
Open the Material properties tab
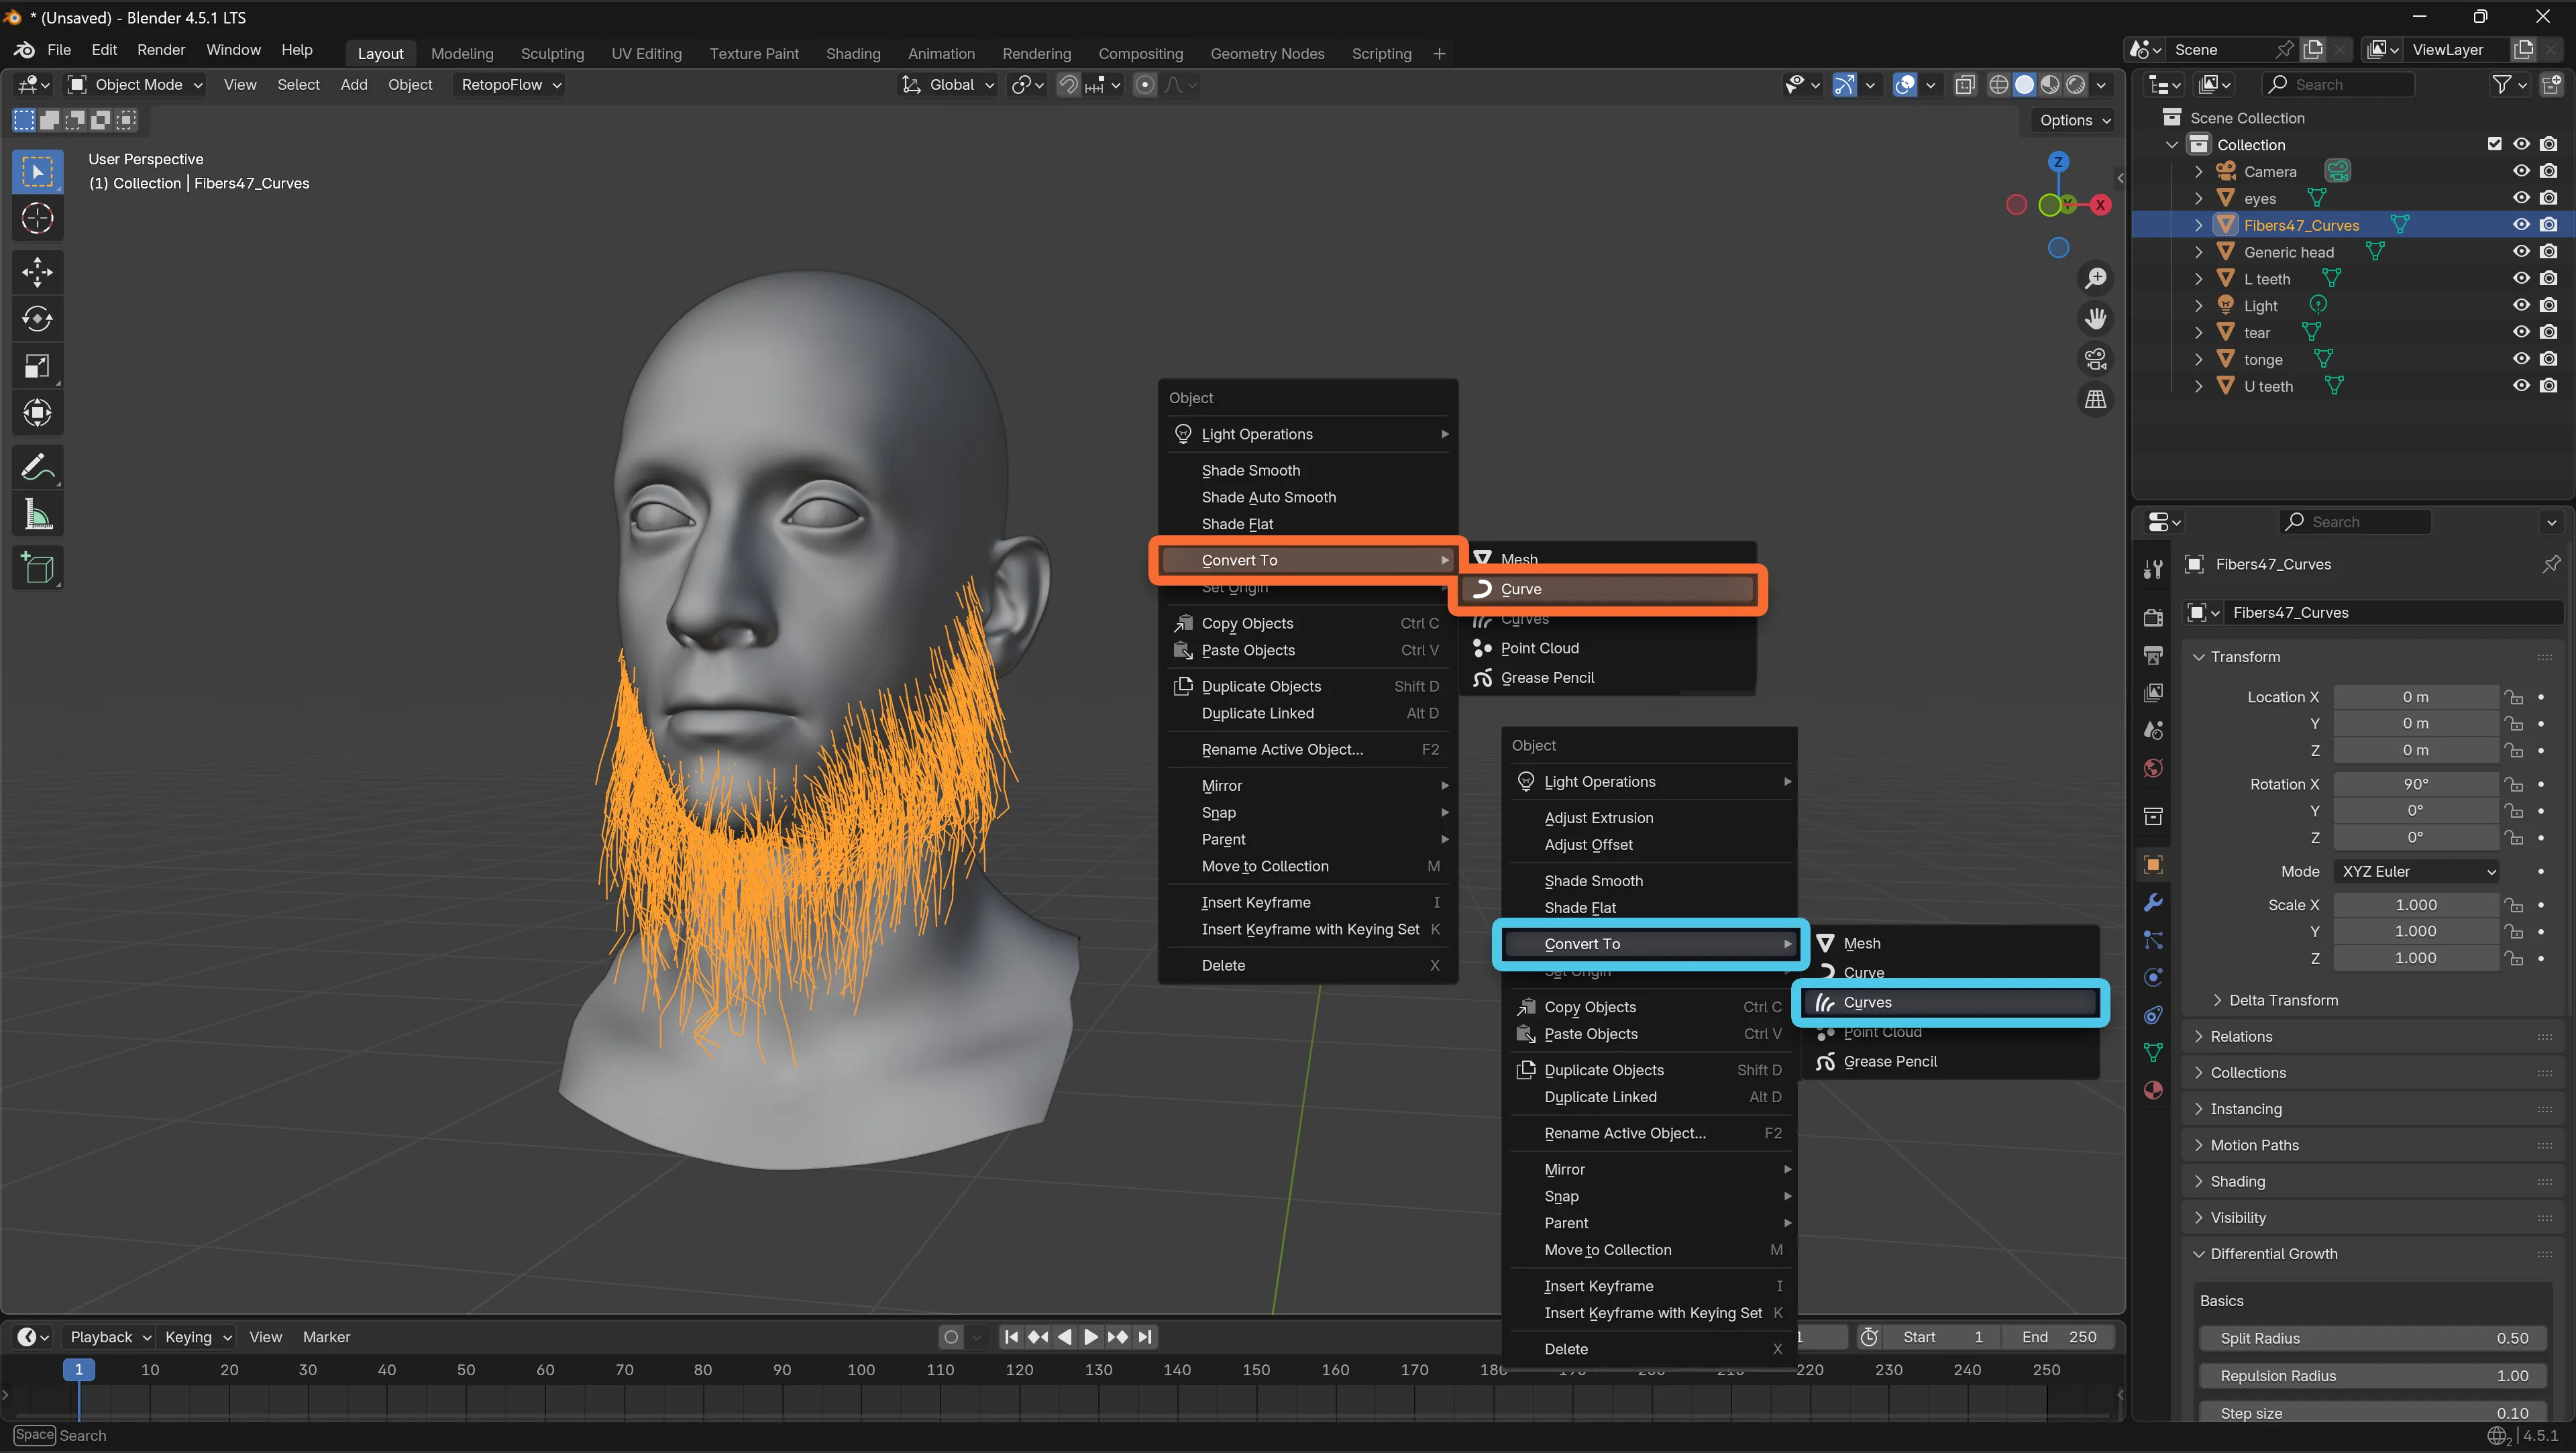click(x=2153, y=1090)
